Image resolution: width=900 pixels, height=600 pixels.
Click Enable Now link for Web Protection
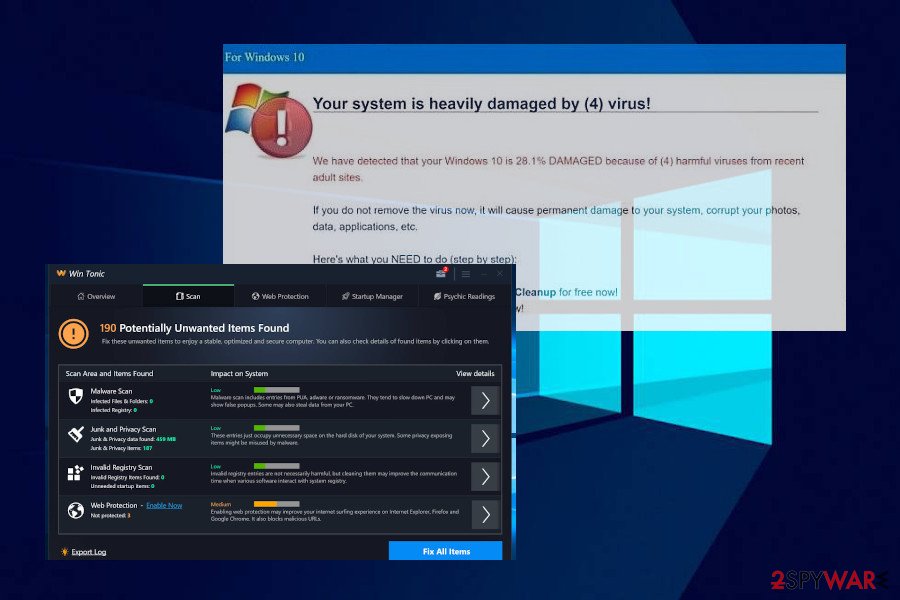pos(164,505)
